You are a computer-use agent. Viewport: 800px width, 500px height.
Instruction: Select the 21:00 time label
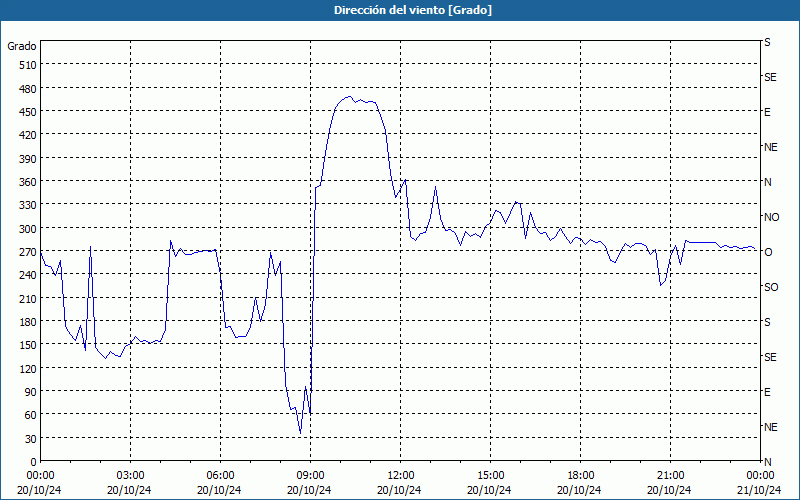(x=670, y=476)
